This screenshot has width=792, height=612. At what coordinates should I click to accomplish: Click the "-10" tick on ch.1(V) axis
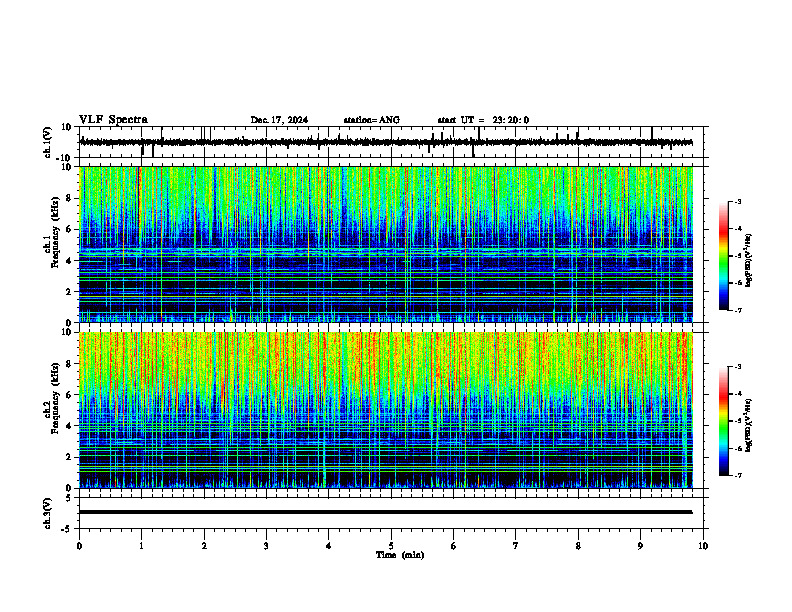[65, 158]
